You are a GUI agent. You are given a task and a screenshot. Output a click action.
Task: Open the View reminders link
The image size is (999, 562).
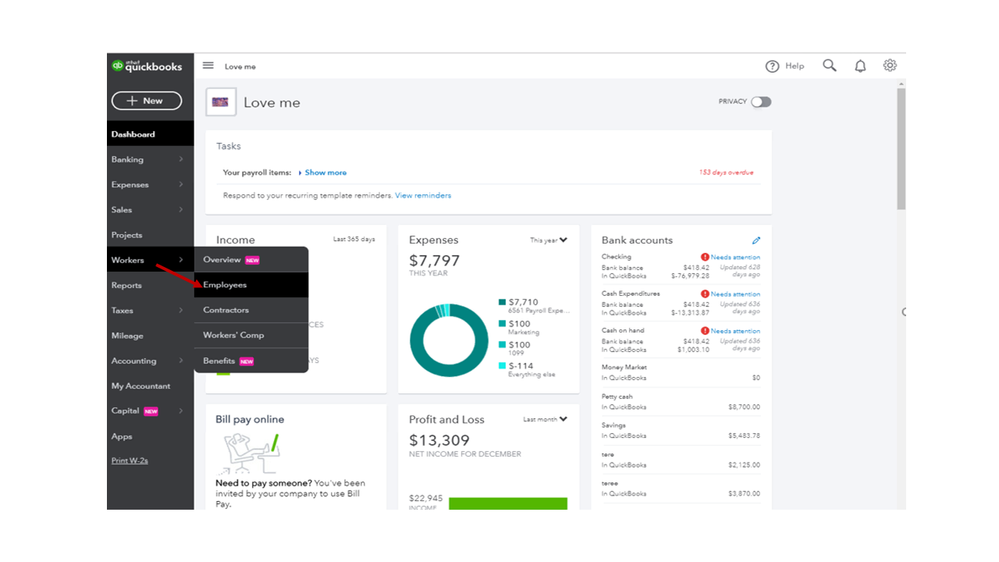[x=423, y=196]
